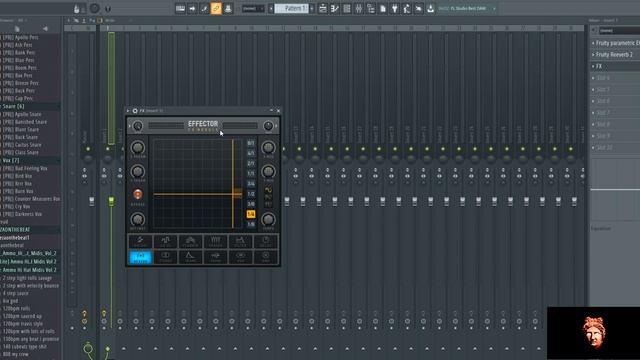640x360 pixels.
Task: Open Fruity Reeverb 2 in mixer slots
Action: tap(614, 55)
